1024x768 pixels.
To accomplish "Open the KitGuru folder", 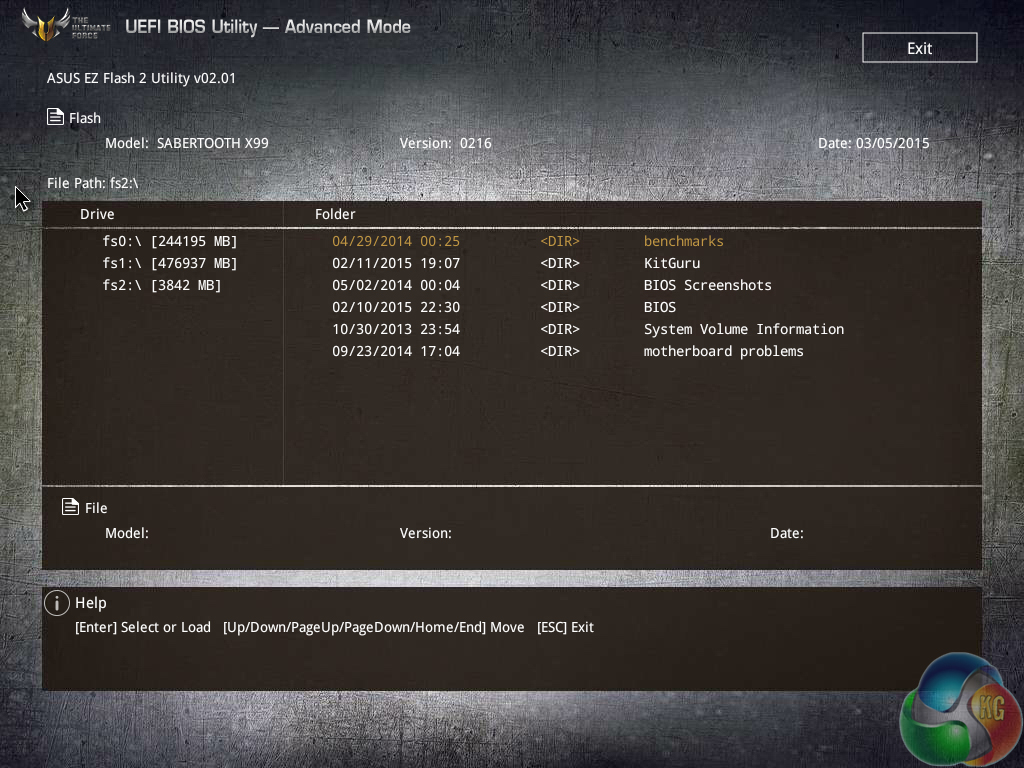I will coord(671,263).
